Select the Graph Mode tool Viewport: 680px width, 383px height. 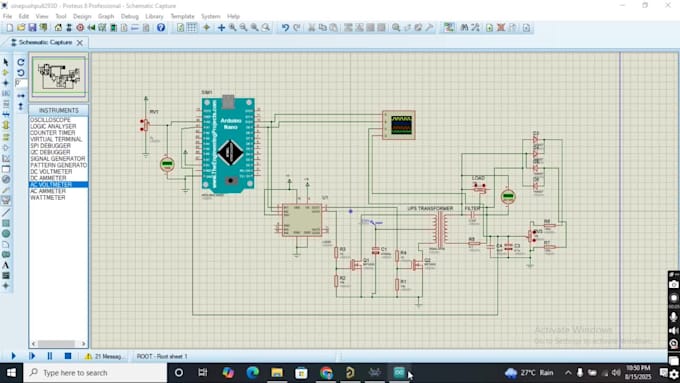6,158
